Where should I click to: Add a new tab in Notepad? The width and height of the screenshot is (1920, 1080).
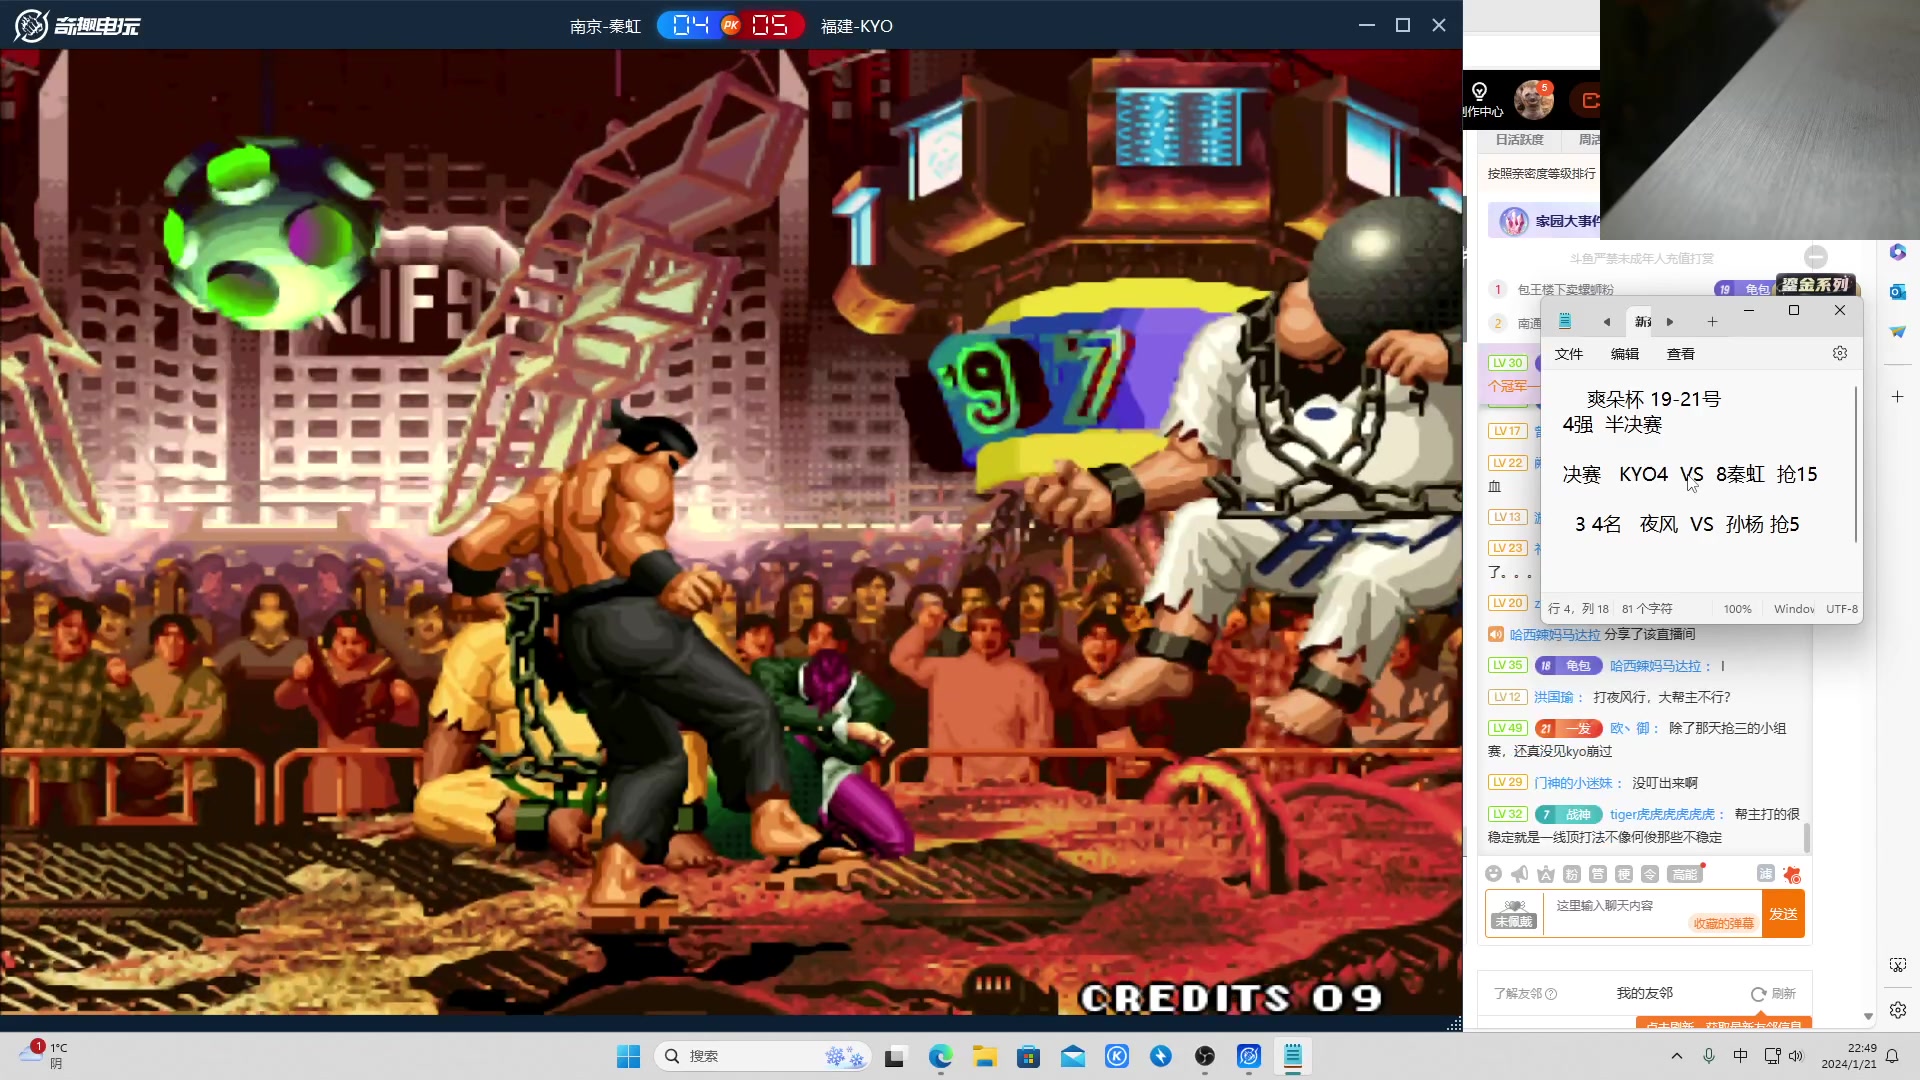(1712, 322)
